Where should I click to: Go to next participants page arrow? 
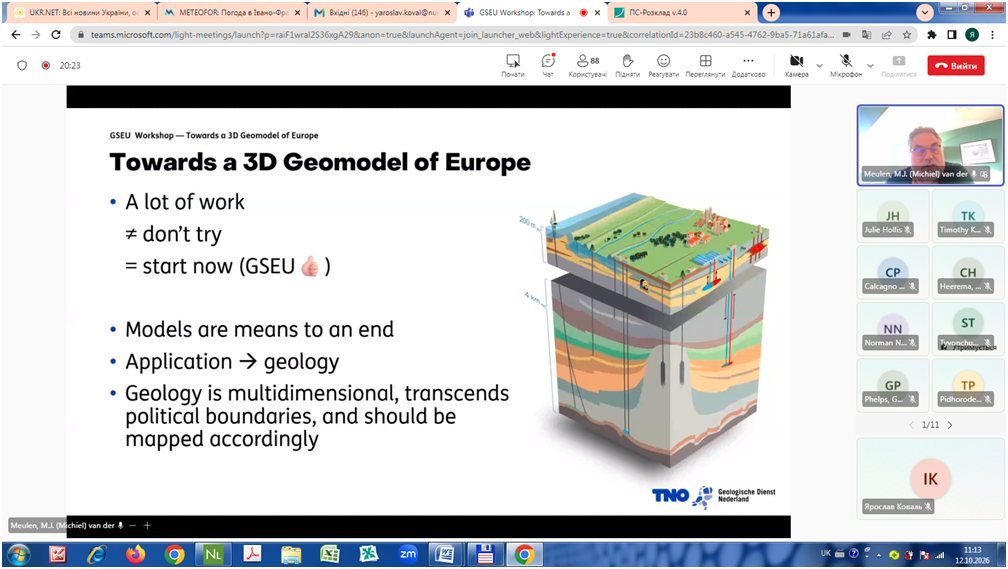pos(950,425)
